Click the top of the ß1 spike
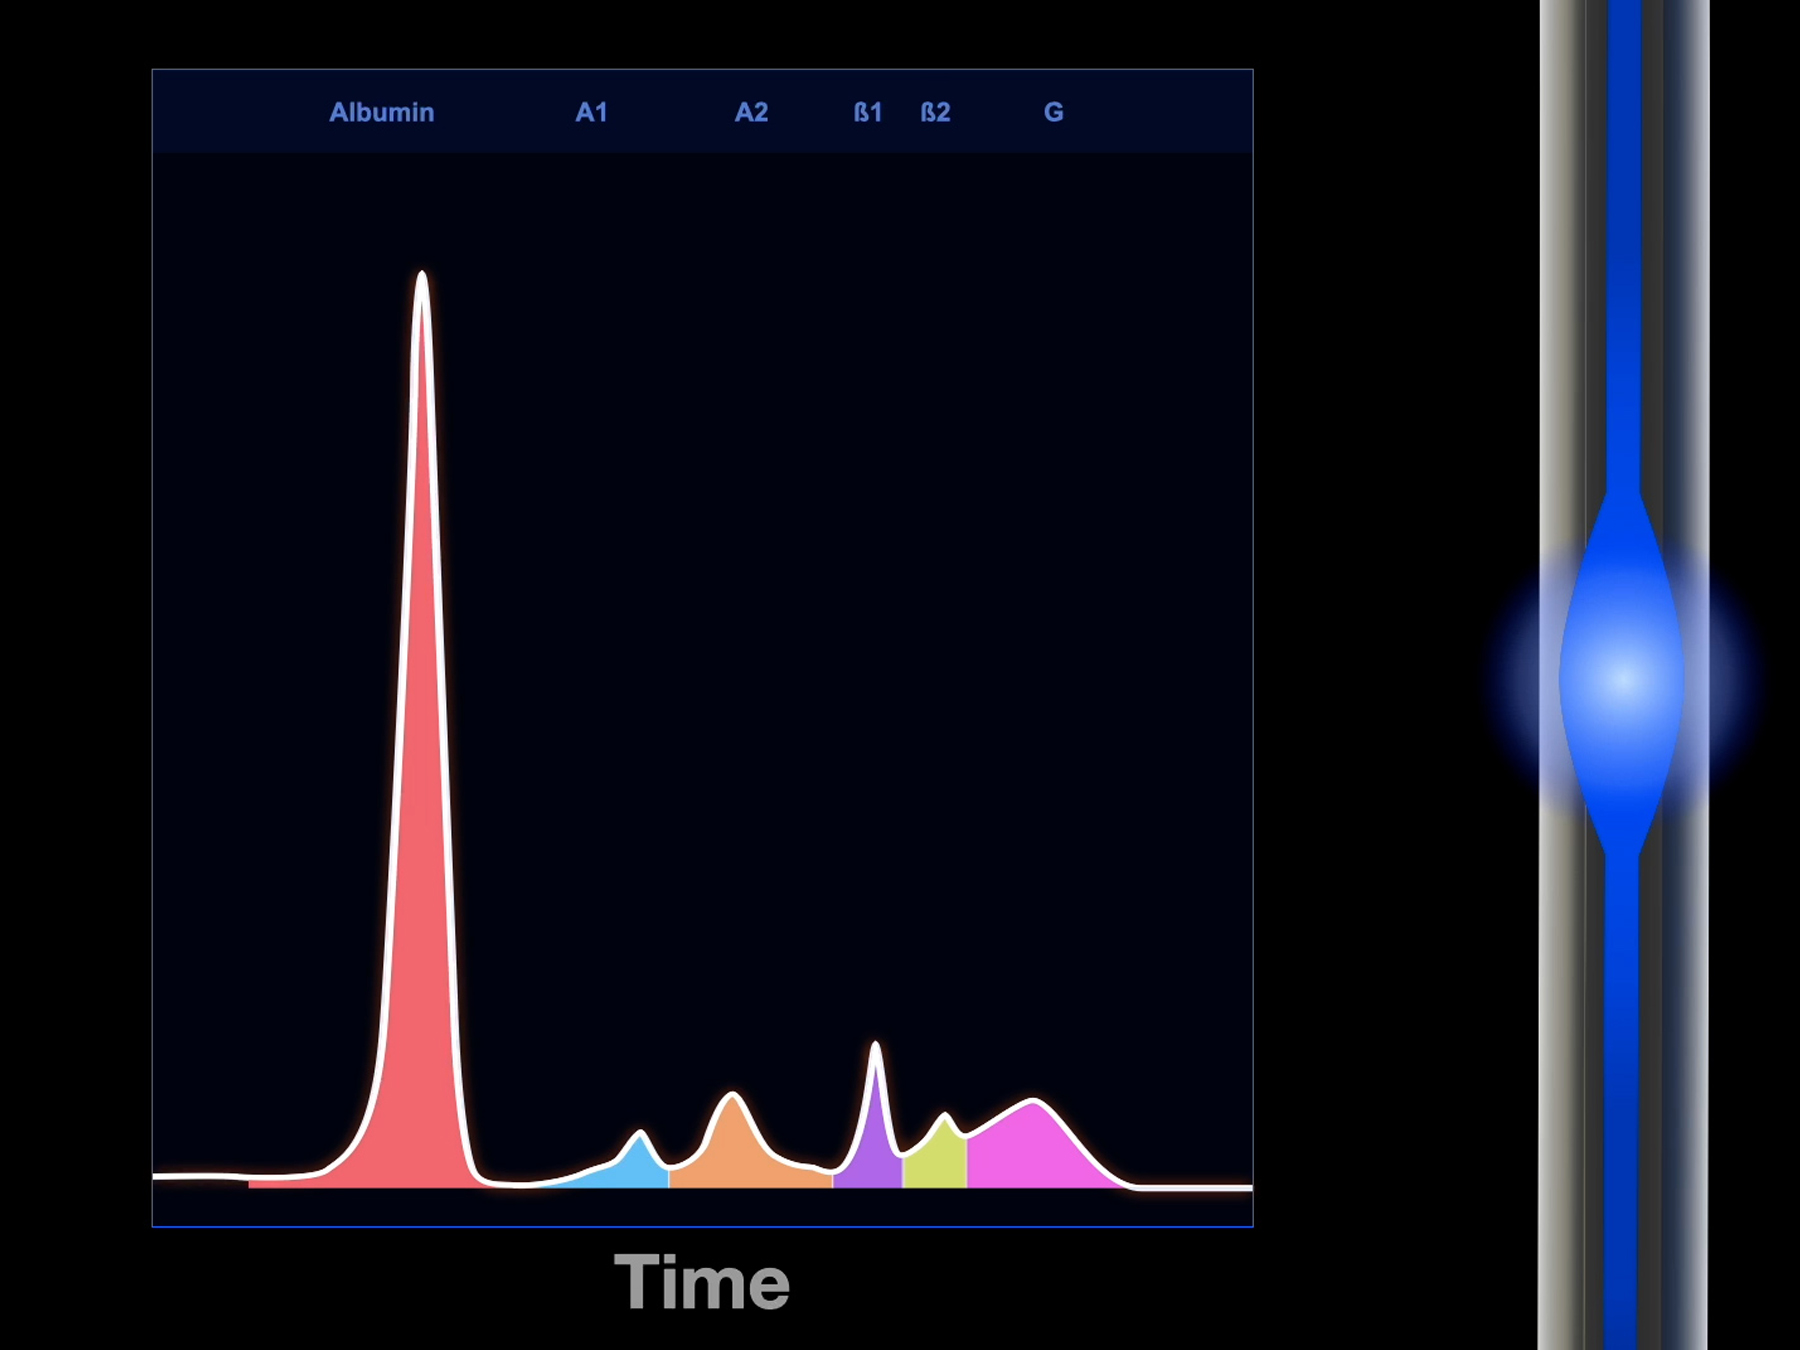 pos(876,1046)
